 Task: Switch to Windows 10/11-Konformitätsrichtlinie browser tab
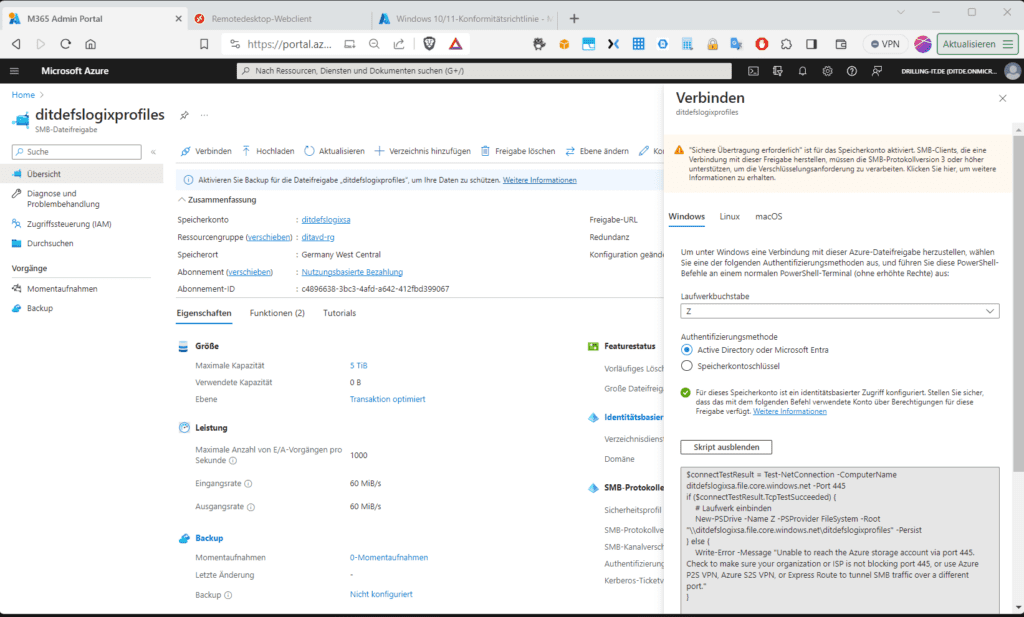click(x=464, y=18)
